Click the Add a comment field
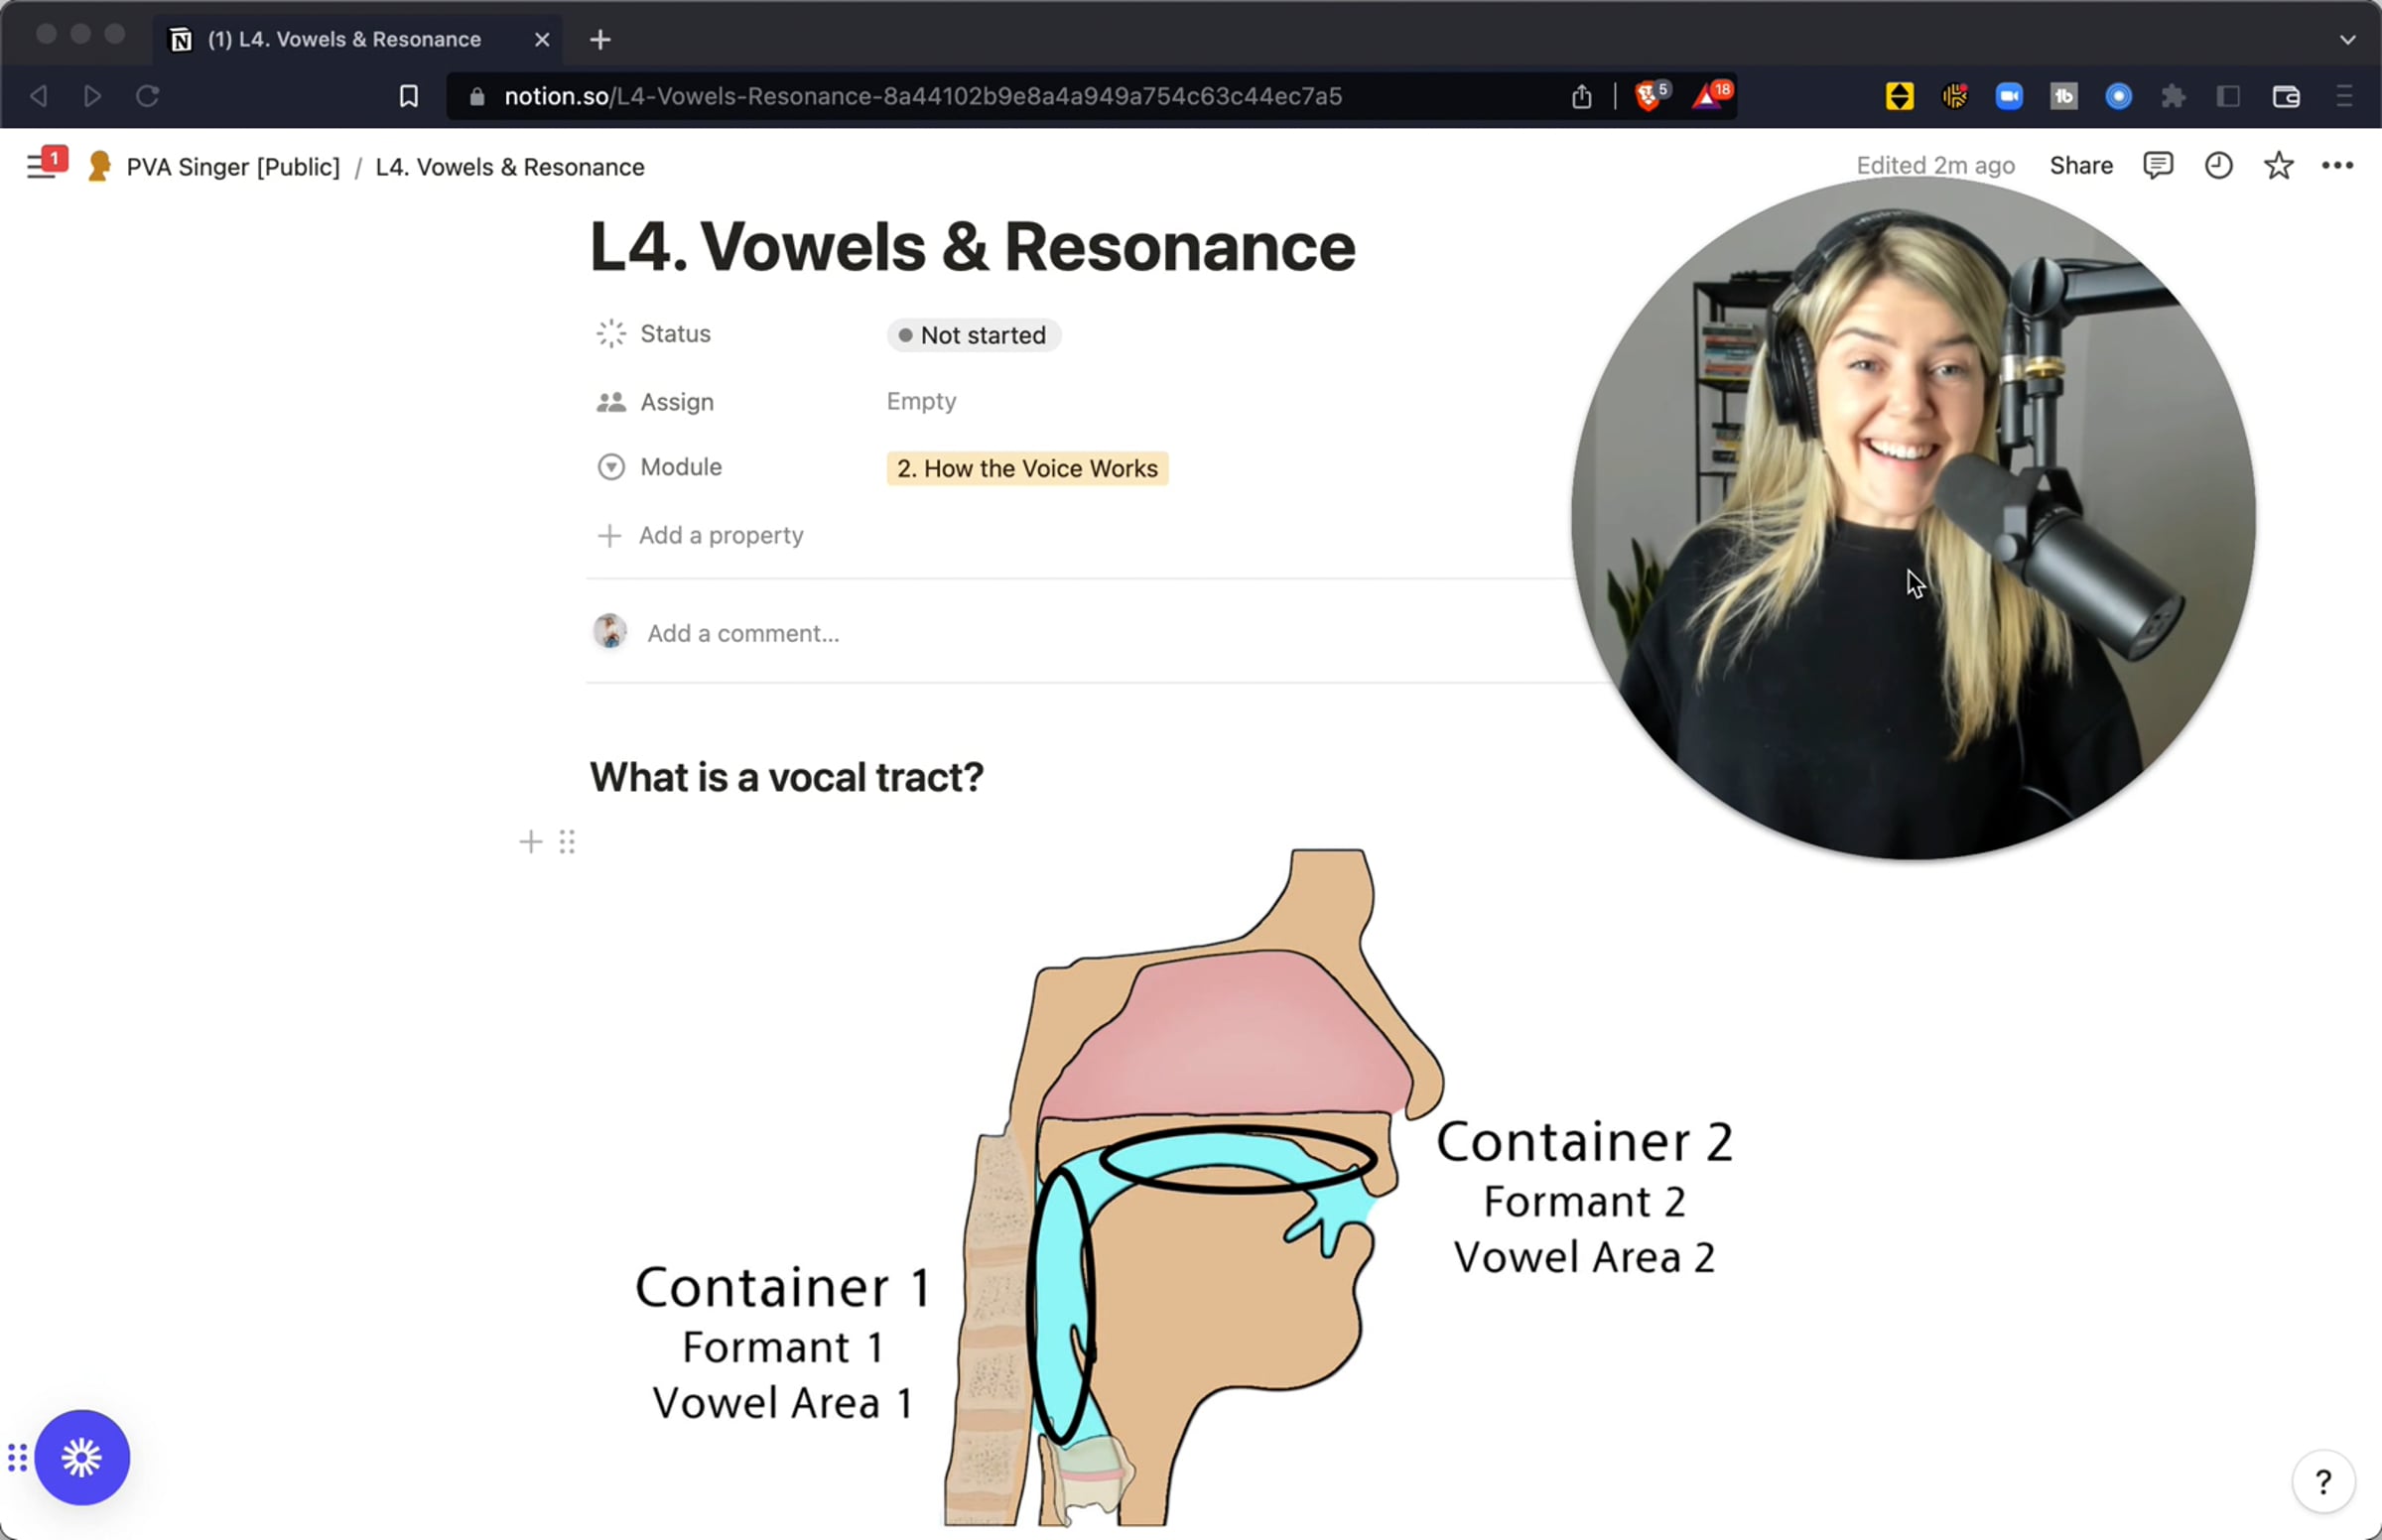This screenshot has width=2382, height=1540. click(x=743, y=634)
